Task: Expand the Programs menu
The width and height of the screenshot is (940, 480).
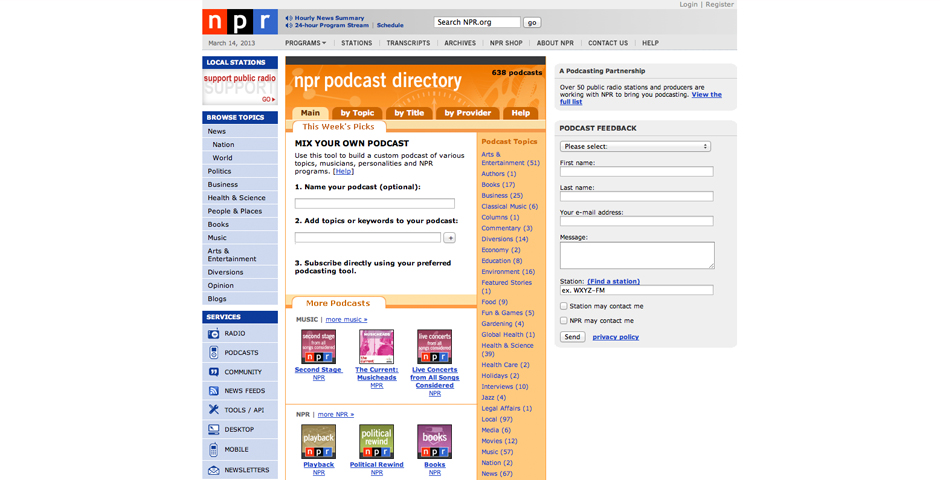Action: point(306,43)
